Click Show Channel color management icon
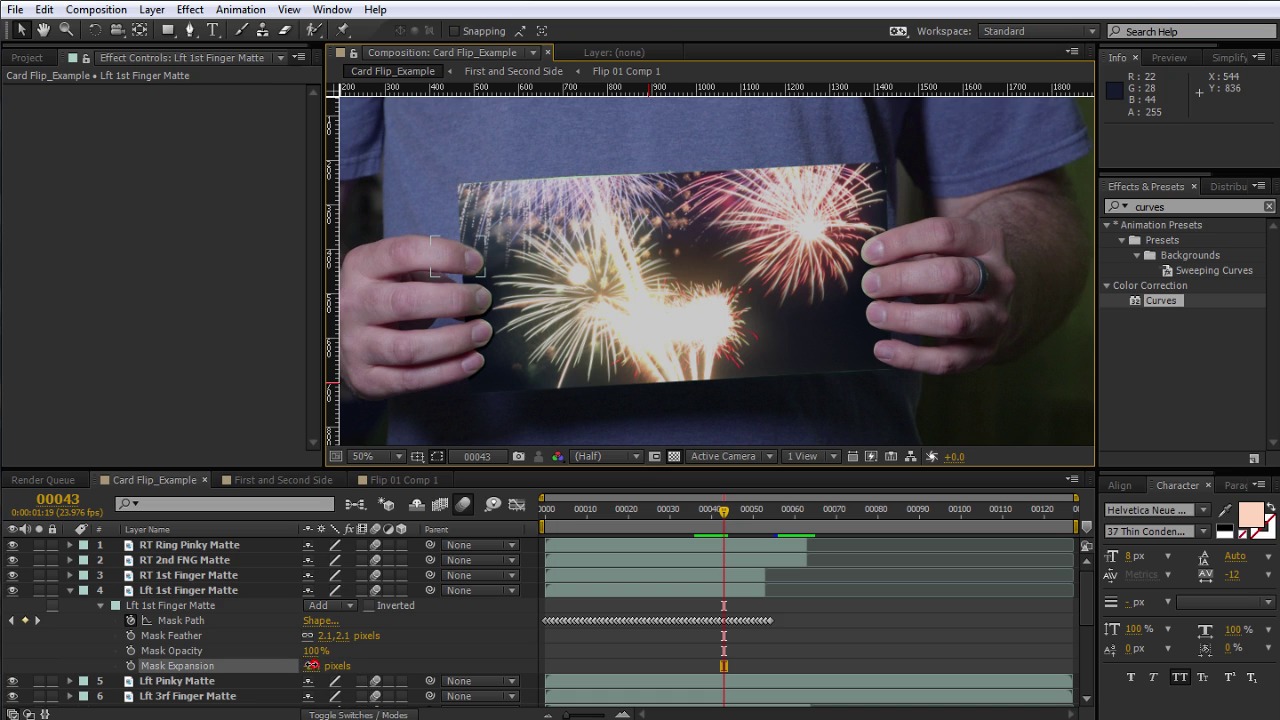This screenshot has width=1280, height=720. point(558,457)
